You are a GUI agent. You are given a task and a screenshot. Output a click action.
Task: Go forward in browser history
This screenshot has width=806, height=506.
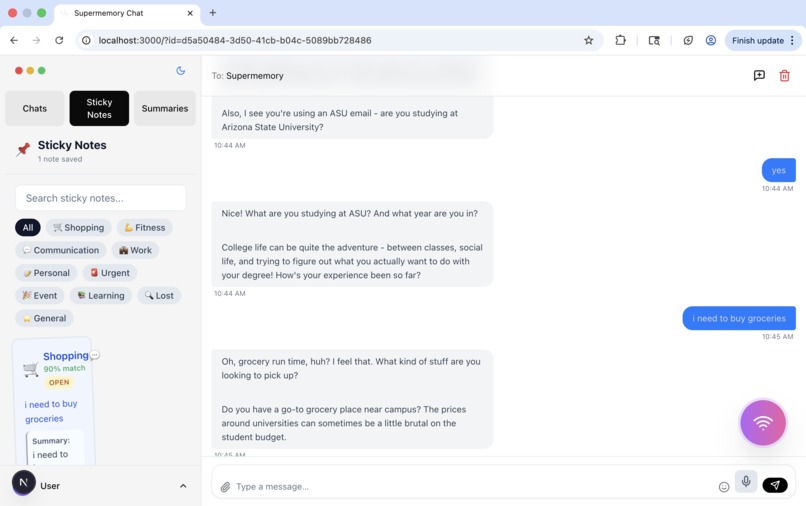pos(36,40)
